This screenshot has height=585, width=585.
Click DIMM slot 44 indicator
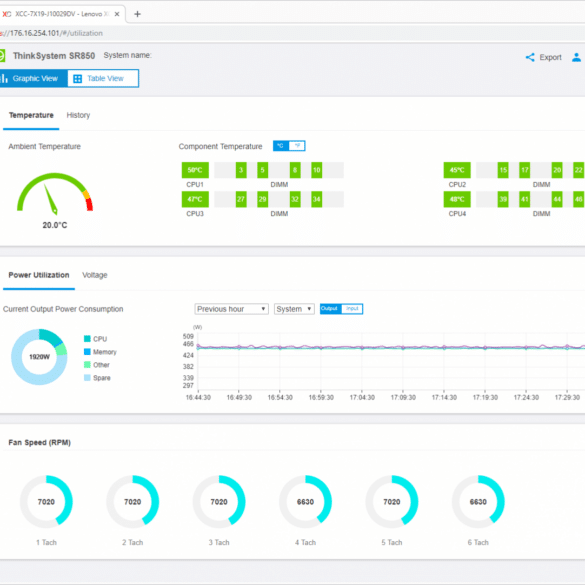(557, 199)
